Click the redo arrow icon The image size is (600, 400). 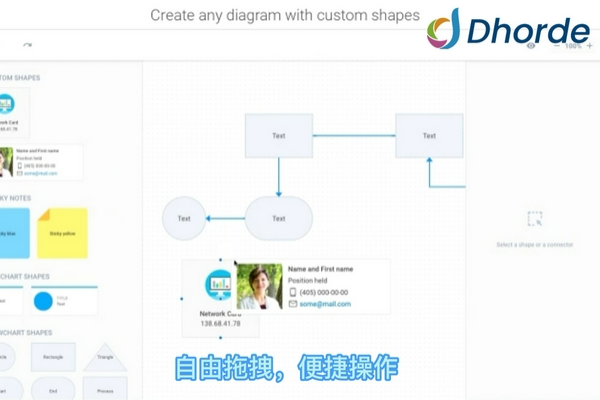click(27, 45)
